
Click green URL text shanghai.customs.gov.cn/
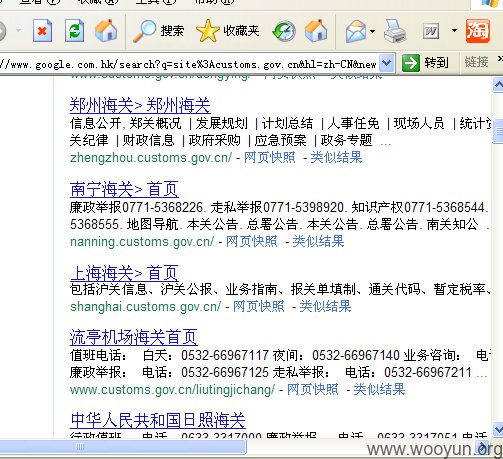coord(145,306)
